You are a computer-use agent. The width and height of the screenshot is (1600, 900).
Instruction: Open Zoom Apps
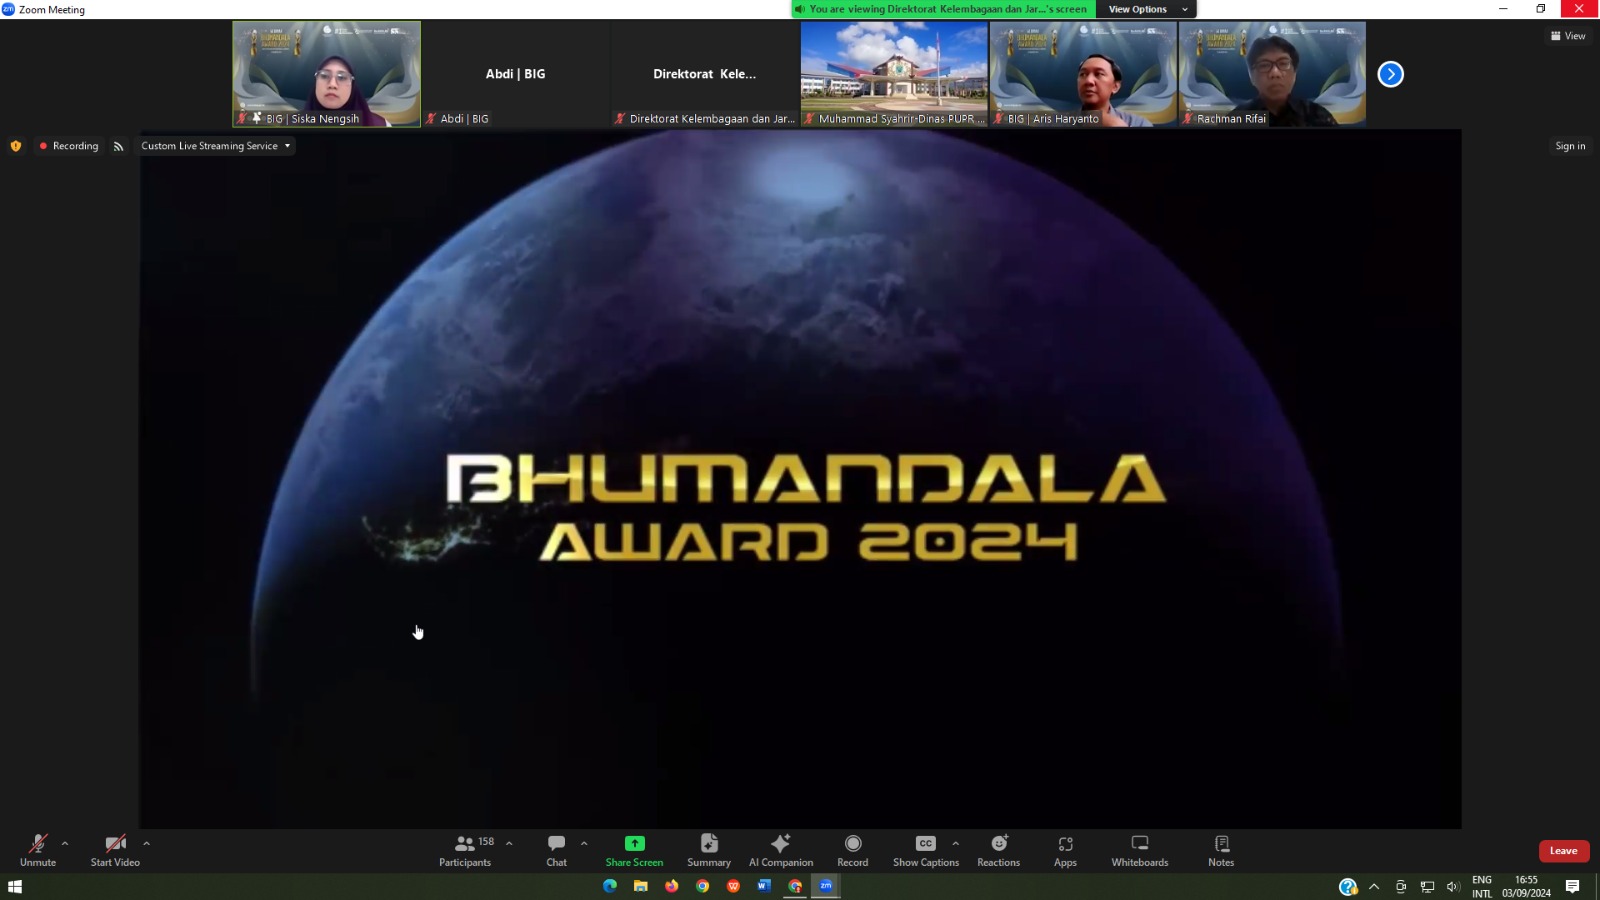(1065, 850)
